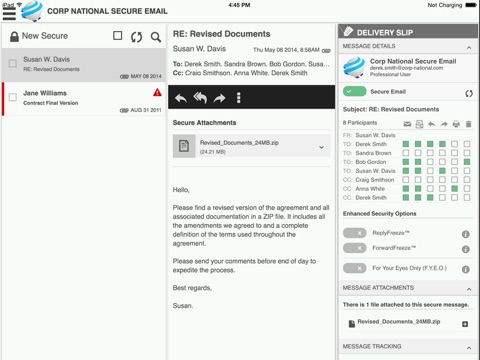Collapse the Message Attachments section
The image size is (480, 360).
tap(469, 289)
